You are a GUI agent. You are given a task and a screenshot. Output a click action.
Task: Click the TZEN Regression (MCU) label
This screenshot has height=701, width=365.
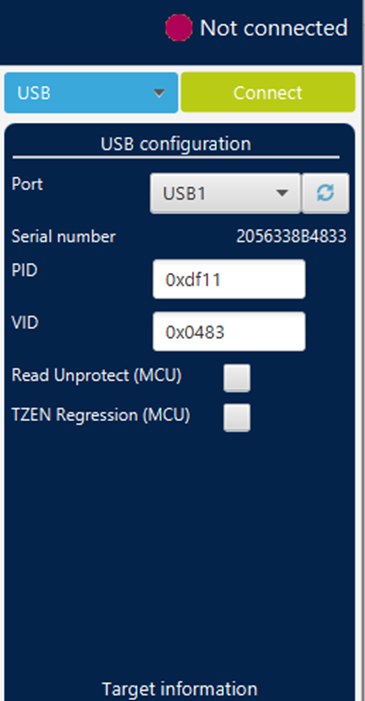[101, 415]
